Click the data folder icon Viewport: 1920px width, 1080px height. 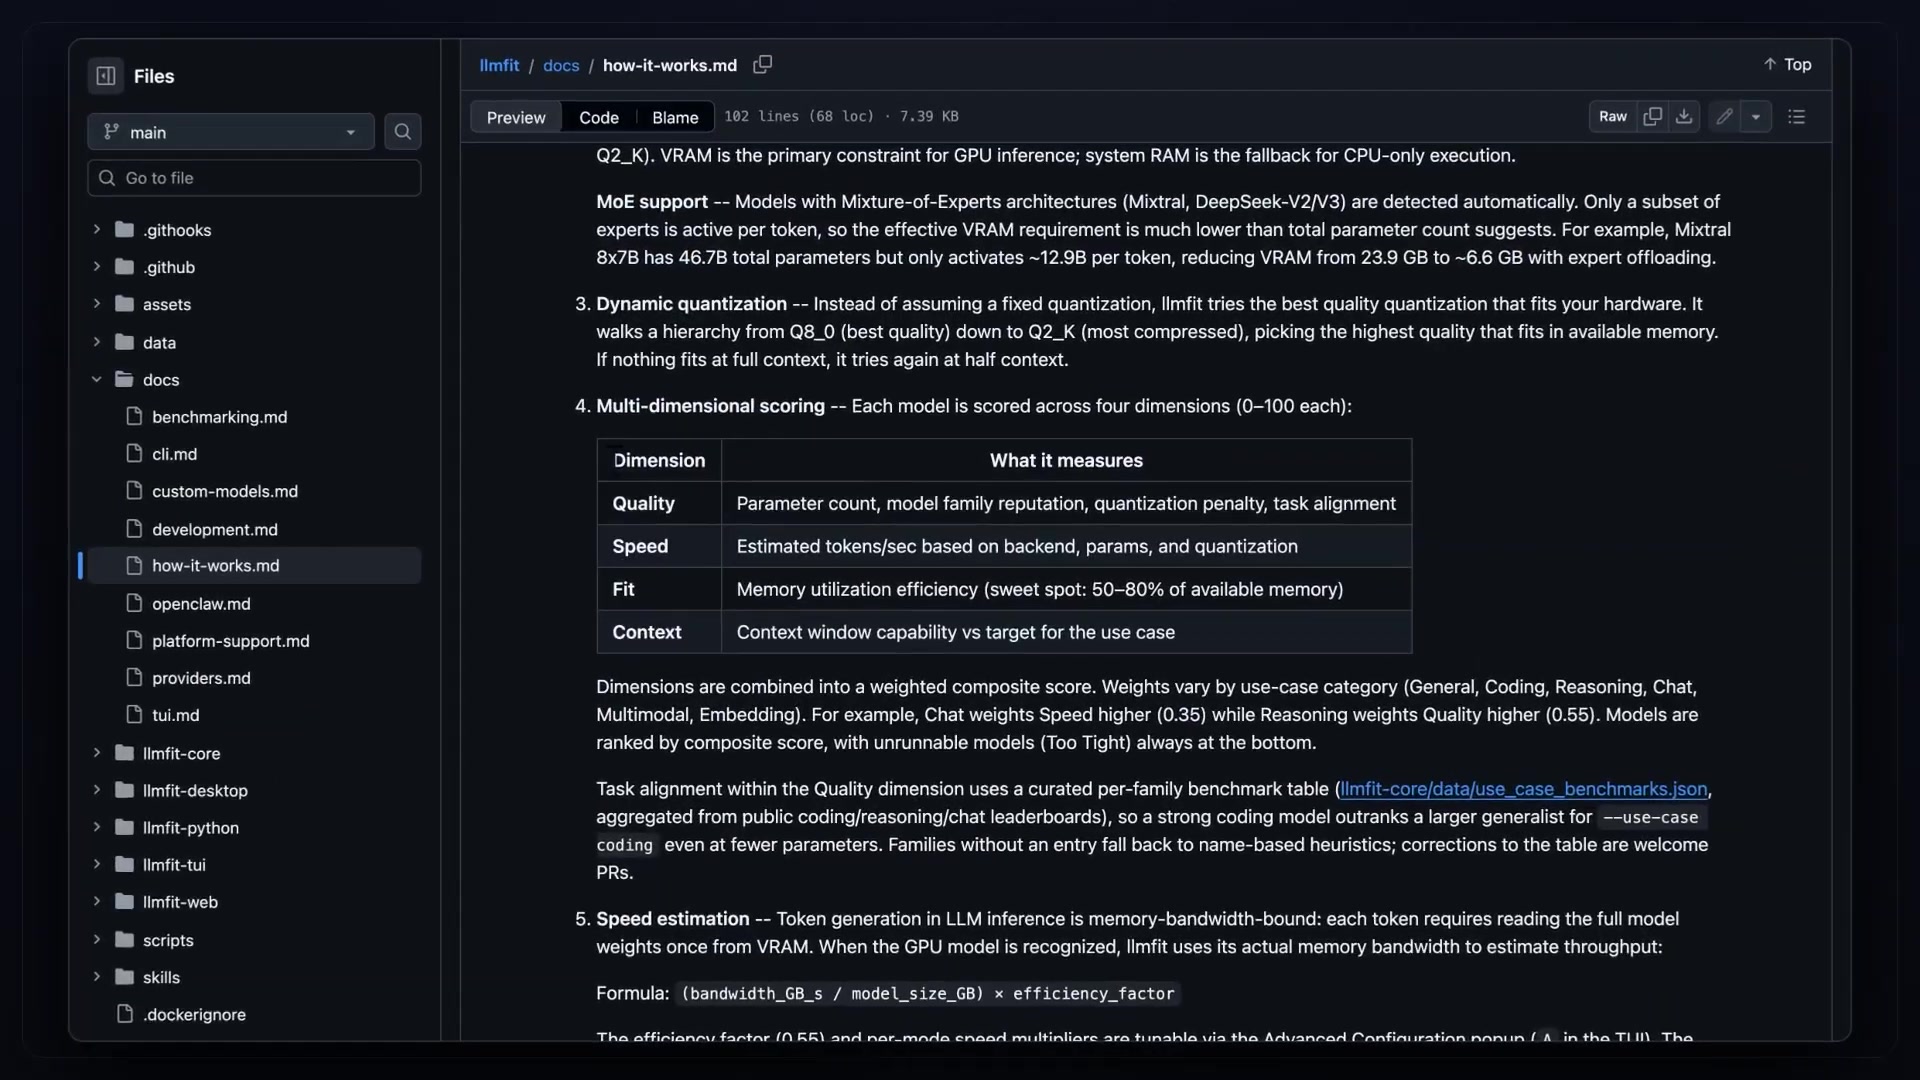click(x=124, y=342)
